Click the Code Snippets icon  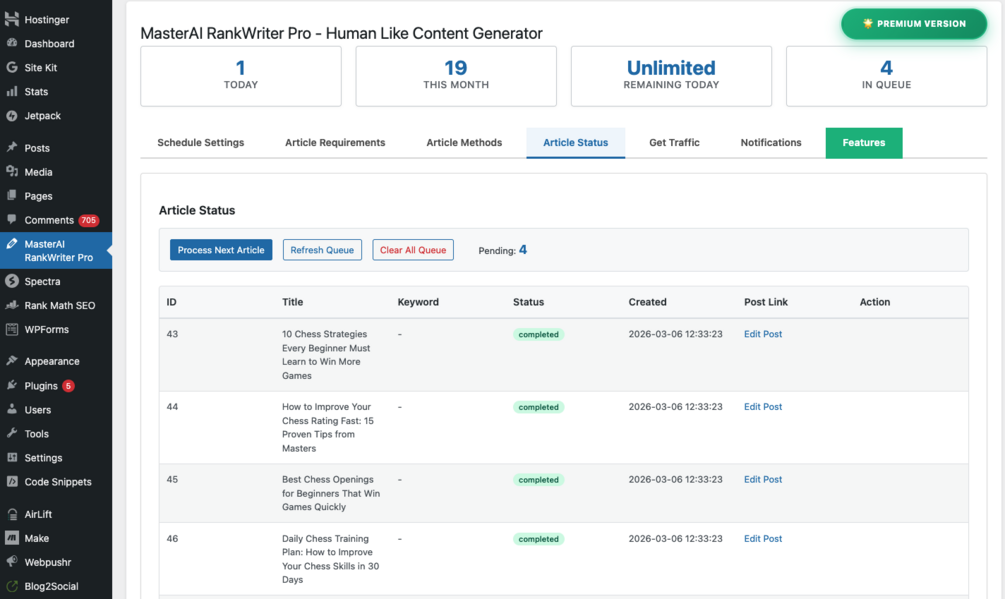(x=12, y=482)
